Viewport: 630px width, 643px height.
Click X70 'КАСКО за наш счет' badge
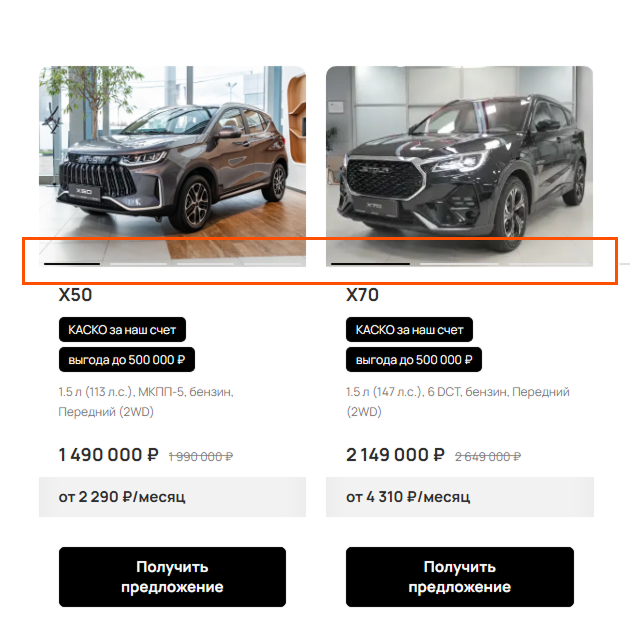click(409, 329)
